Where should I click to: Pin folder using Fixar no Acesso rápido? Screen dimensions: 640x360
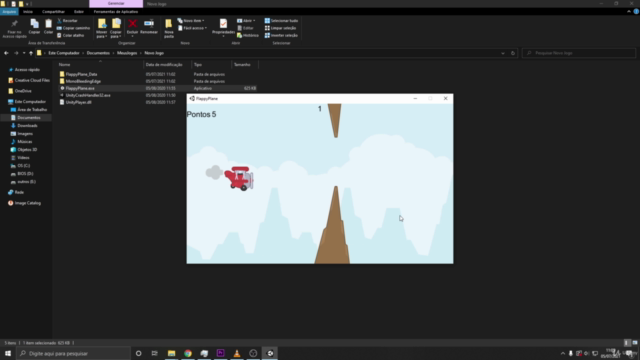(14, 28)
